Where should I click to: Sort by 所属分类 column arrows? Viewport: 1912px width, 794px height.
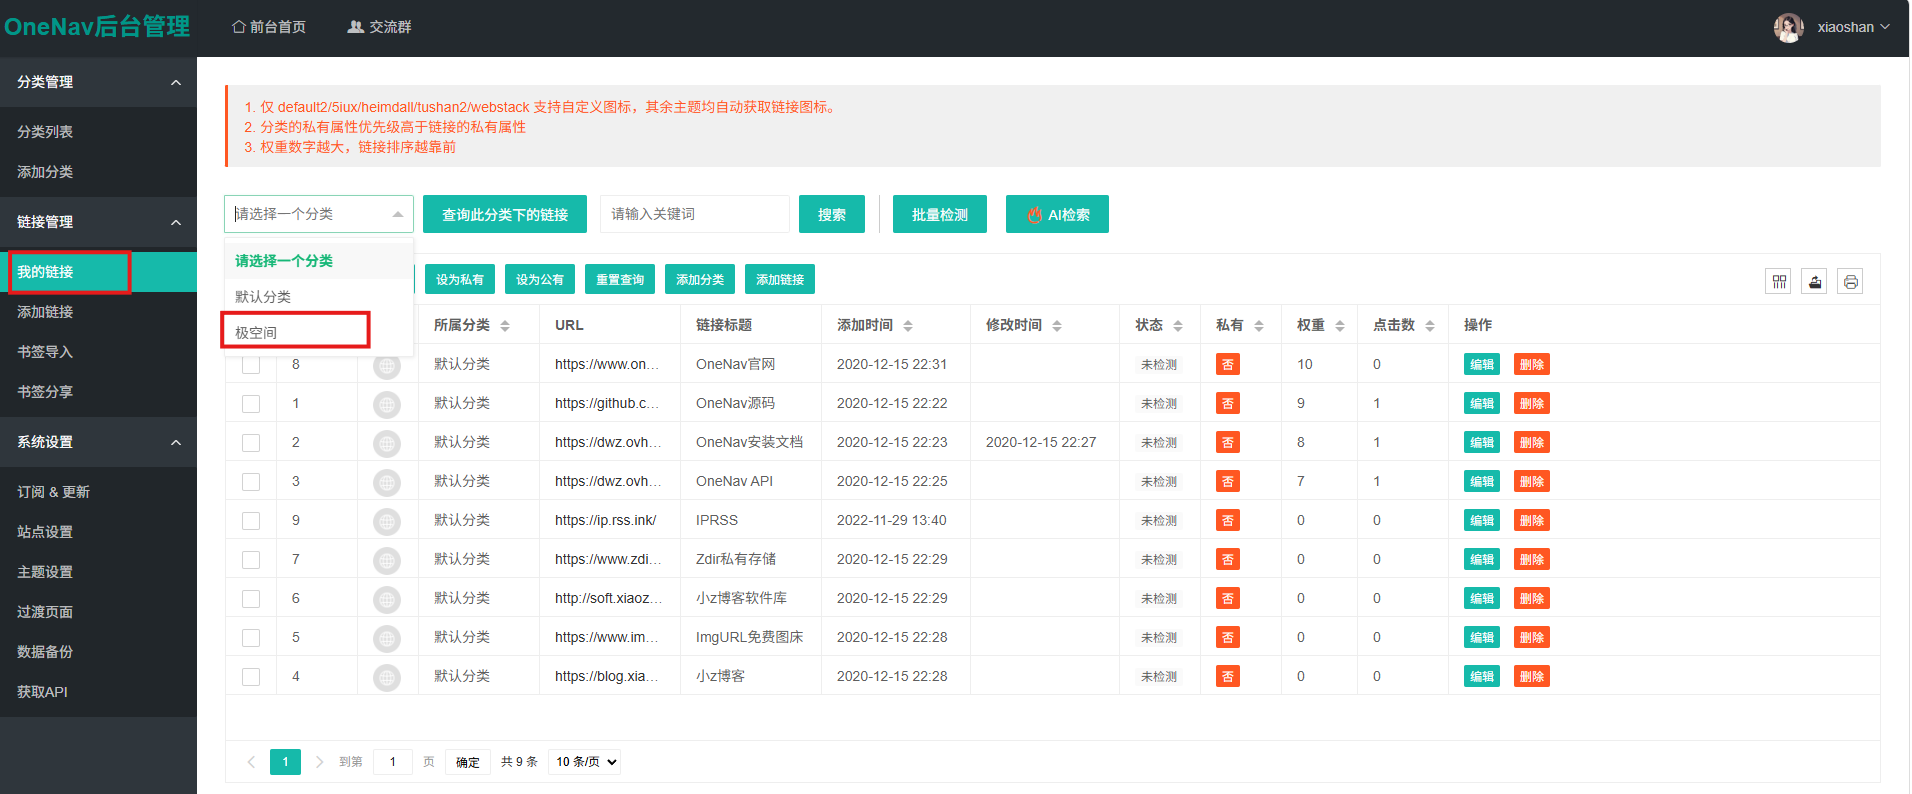(x=505, y=326)
